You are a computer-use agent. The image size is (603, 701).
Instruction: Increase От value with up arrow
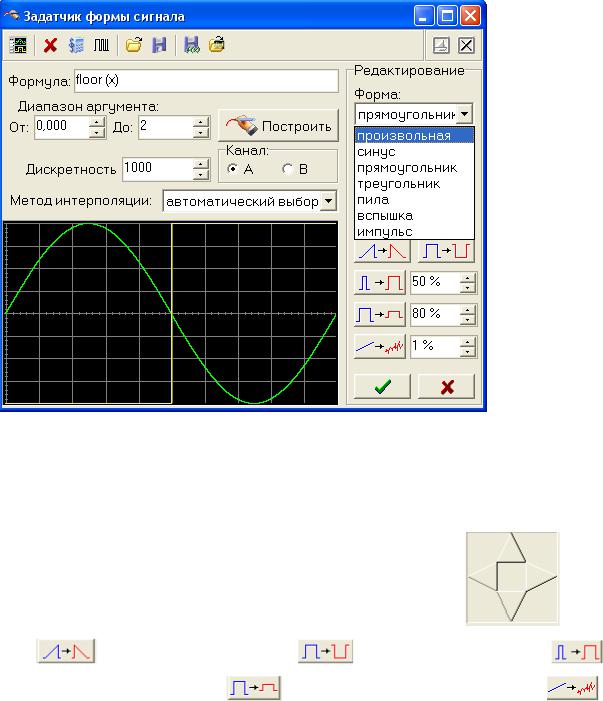[97, 122]
